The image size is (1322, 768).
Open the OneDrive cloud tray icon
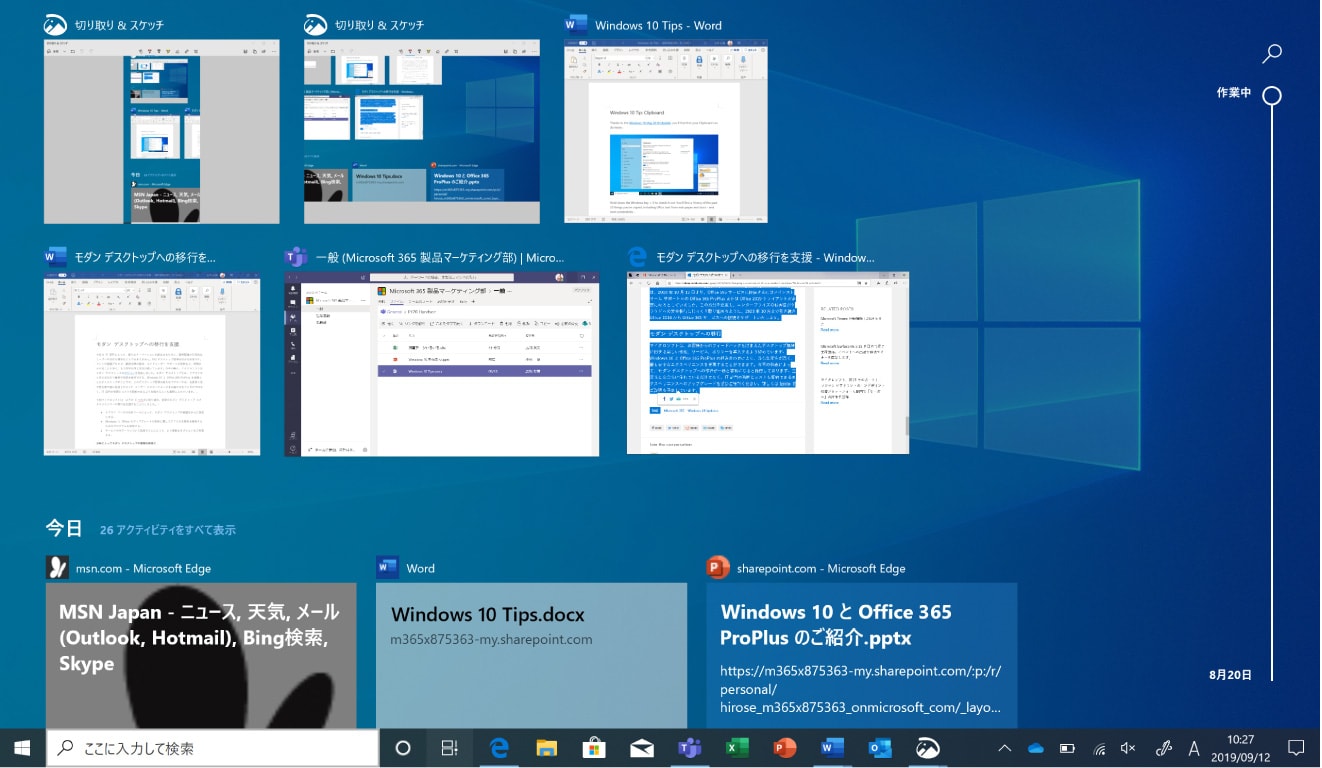coord(1036,748)
